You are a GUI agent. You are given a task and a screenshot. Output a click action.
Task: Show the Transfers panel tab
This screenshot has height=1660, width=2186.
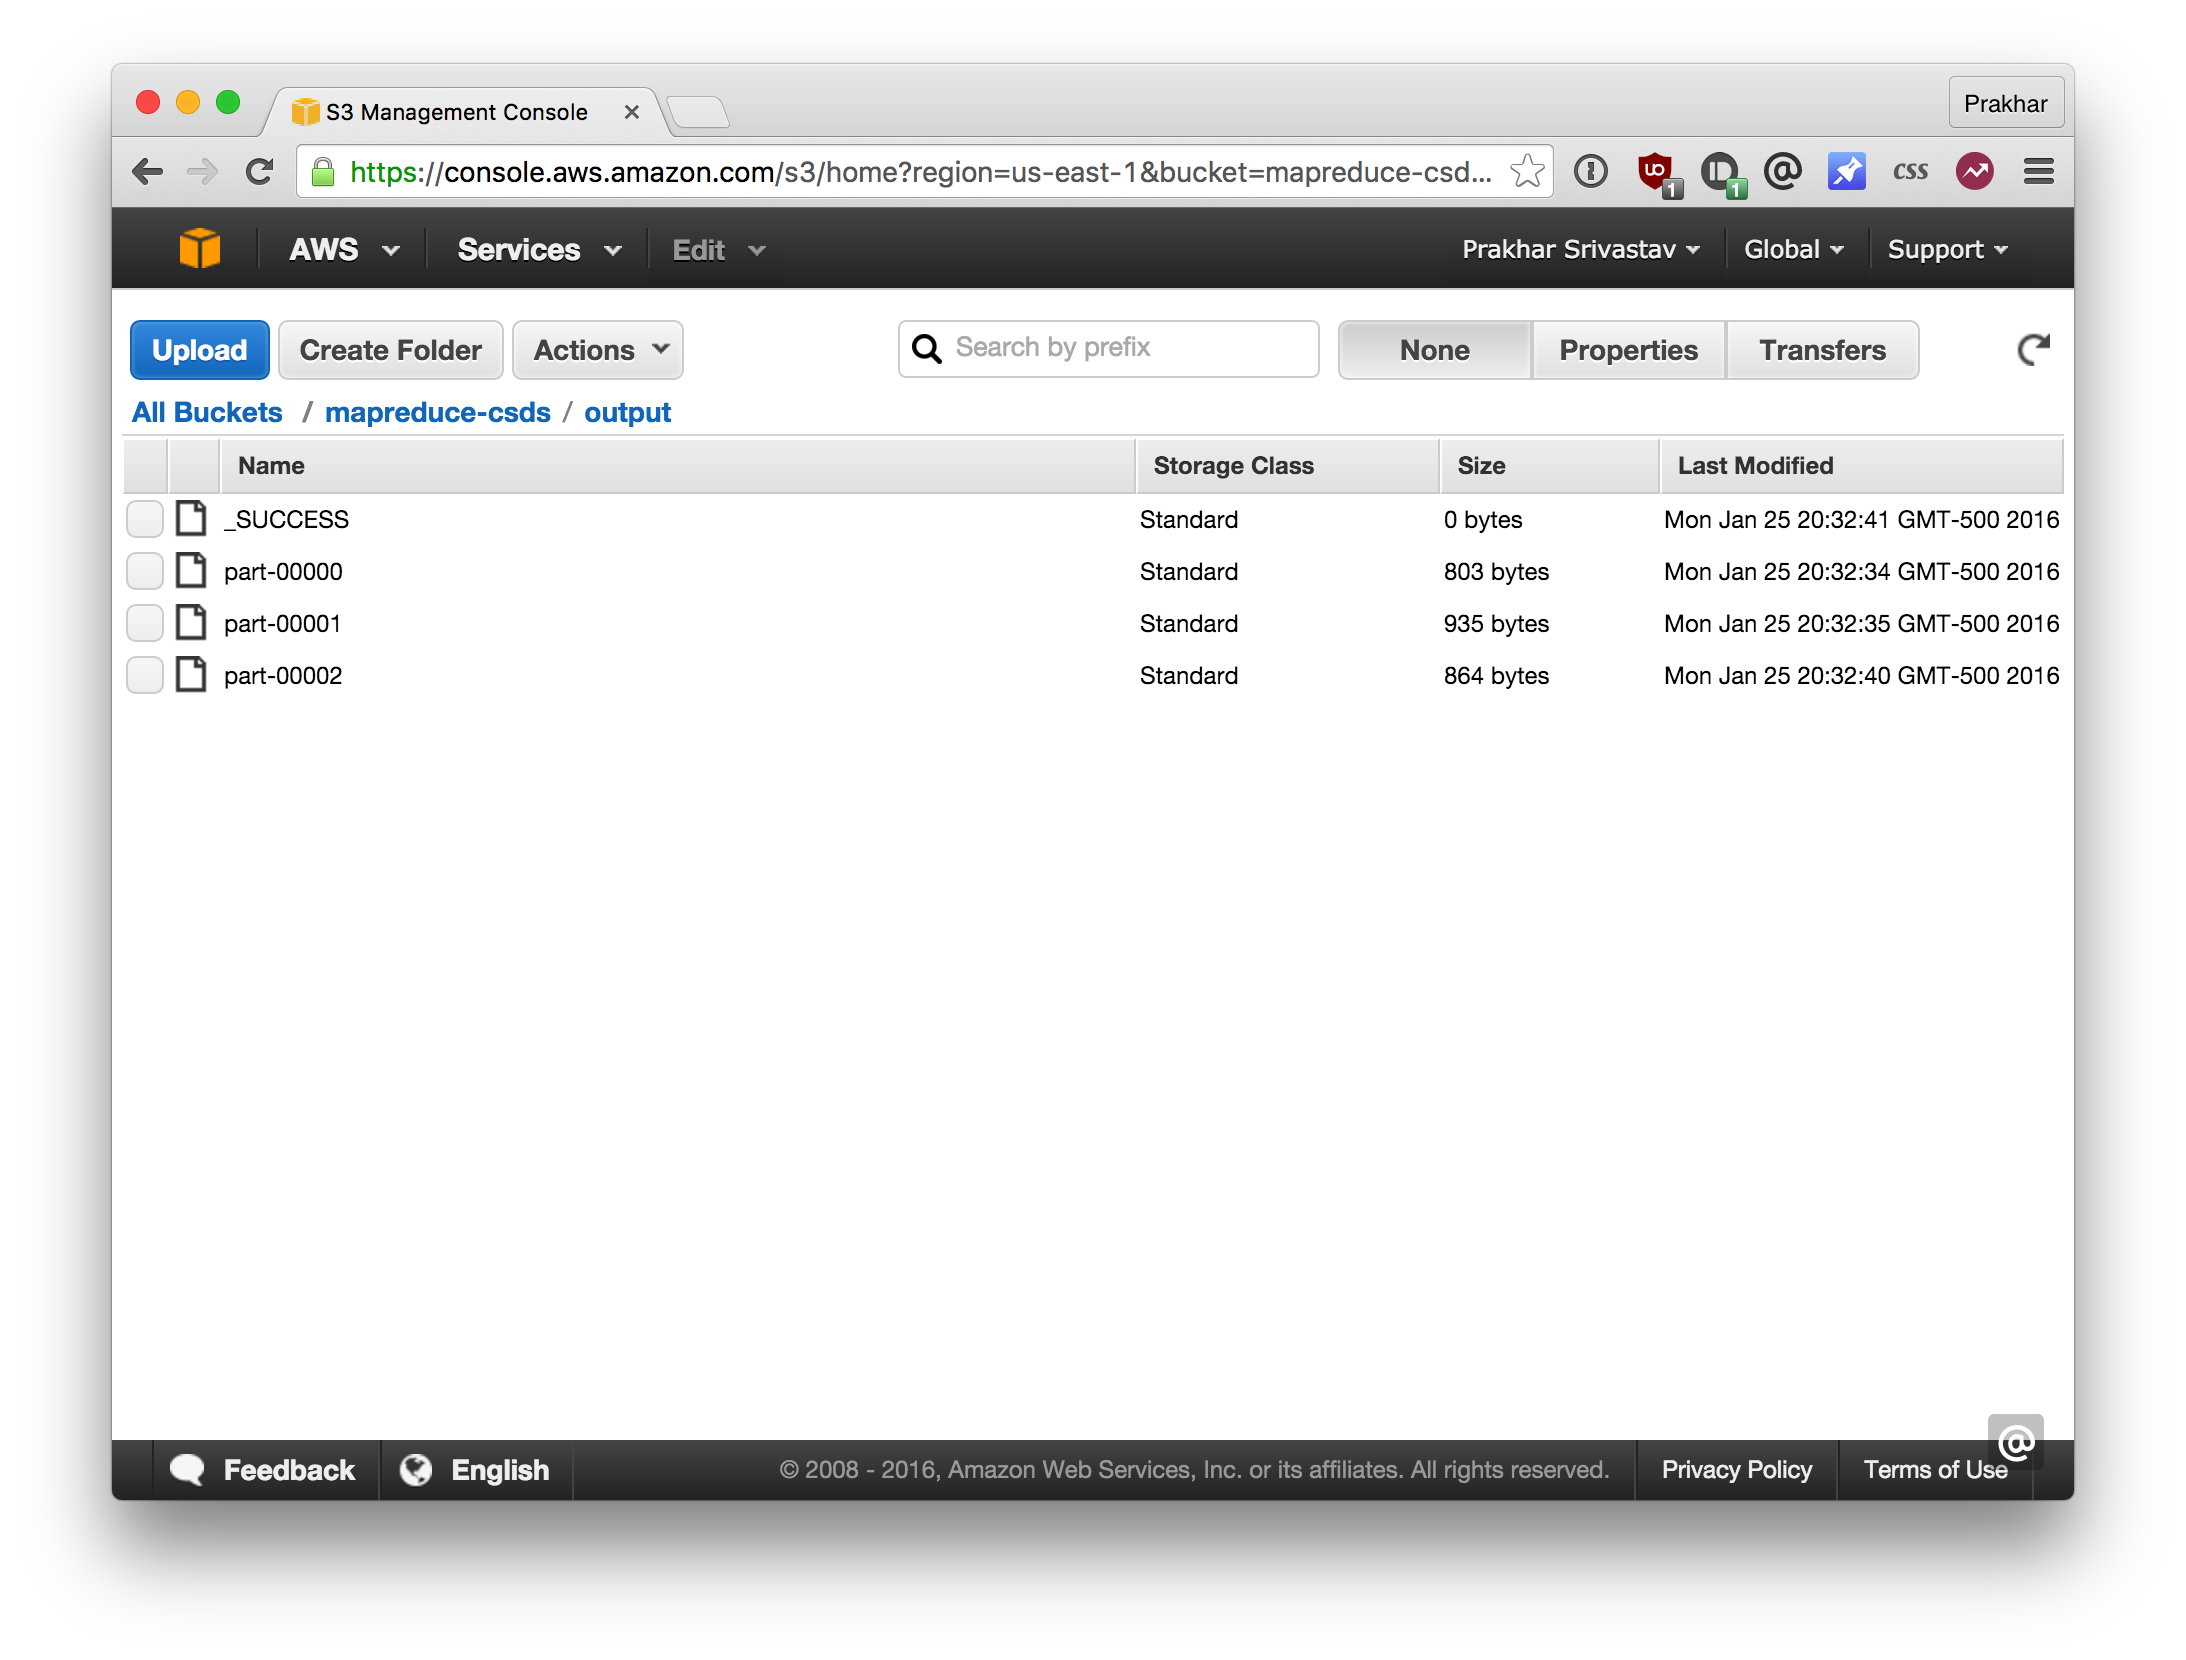(1821, 350)
